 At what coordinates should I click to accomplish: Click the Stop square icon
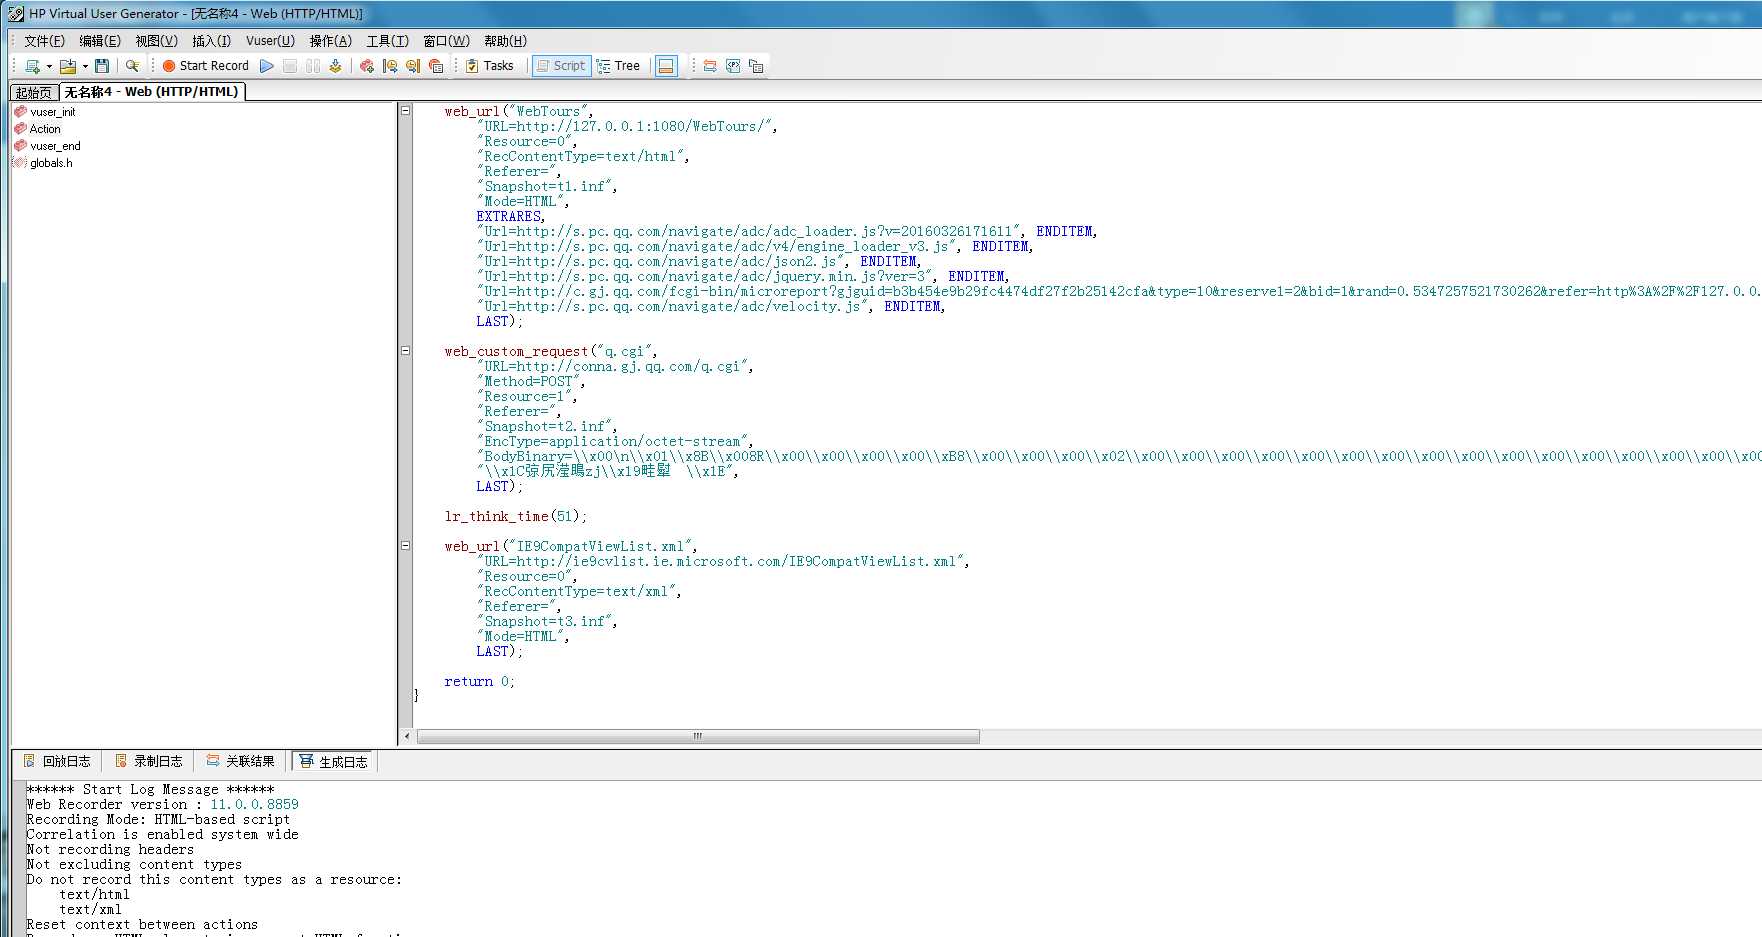pyautogui.click(x=290, y=66)
